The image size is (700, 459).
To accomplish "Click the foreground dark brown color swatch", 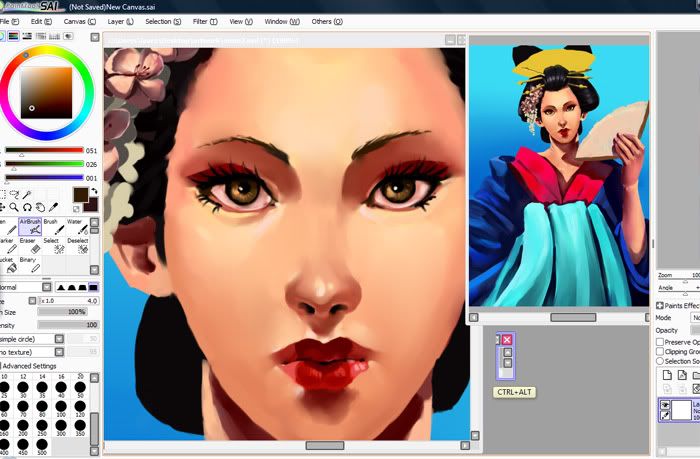I will pyautogui.click(x=80, y=195).
